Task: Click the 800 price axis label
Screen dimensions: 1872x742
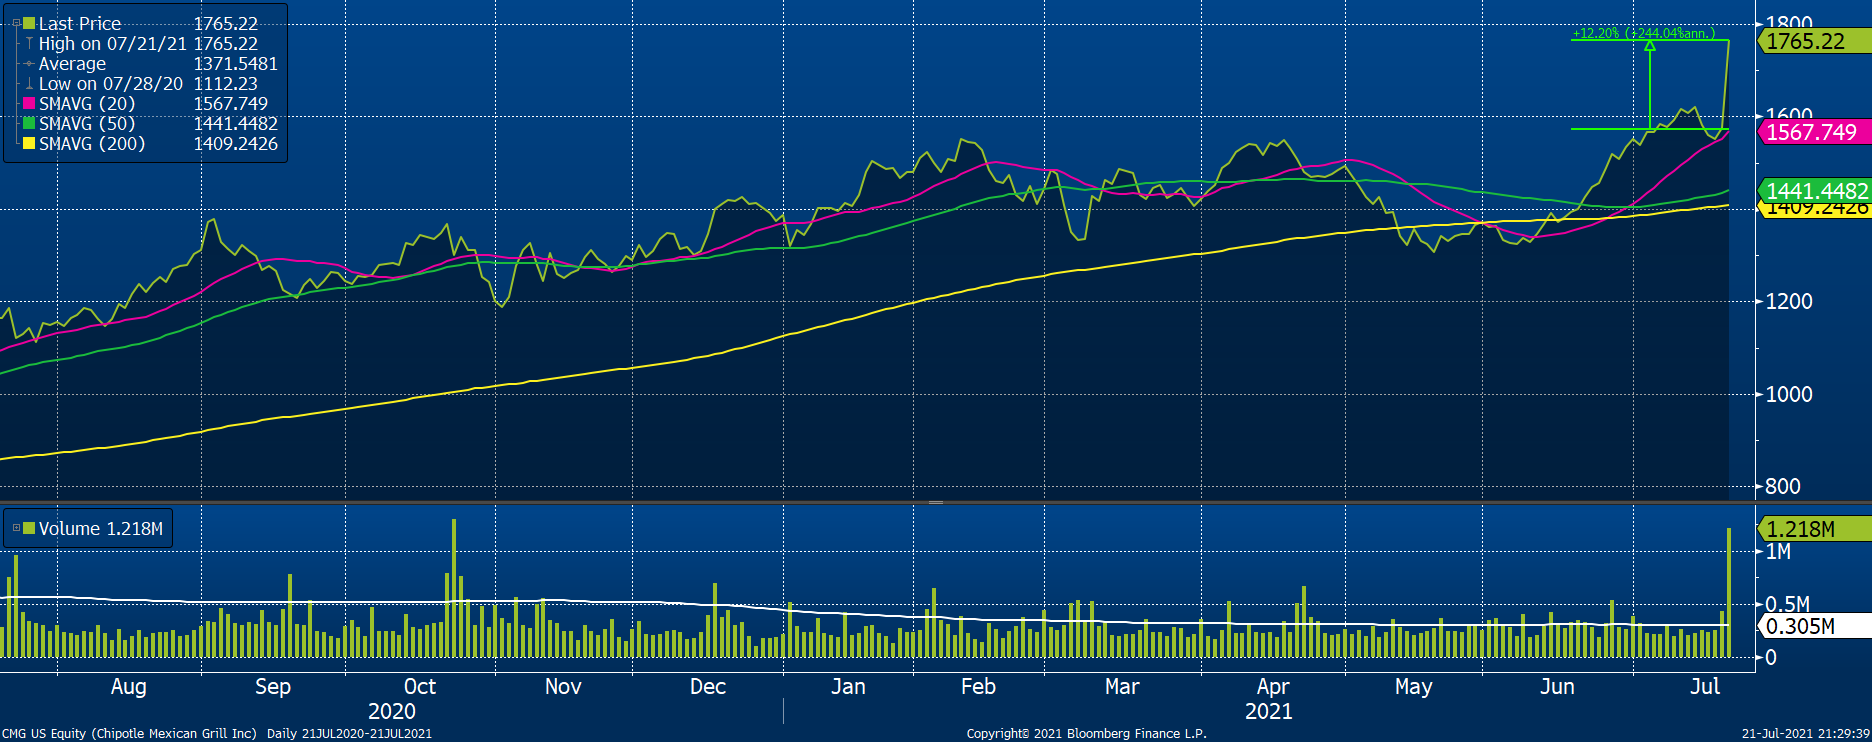Action: coord(1783,486)
